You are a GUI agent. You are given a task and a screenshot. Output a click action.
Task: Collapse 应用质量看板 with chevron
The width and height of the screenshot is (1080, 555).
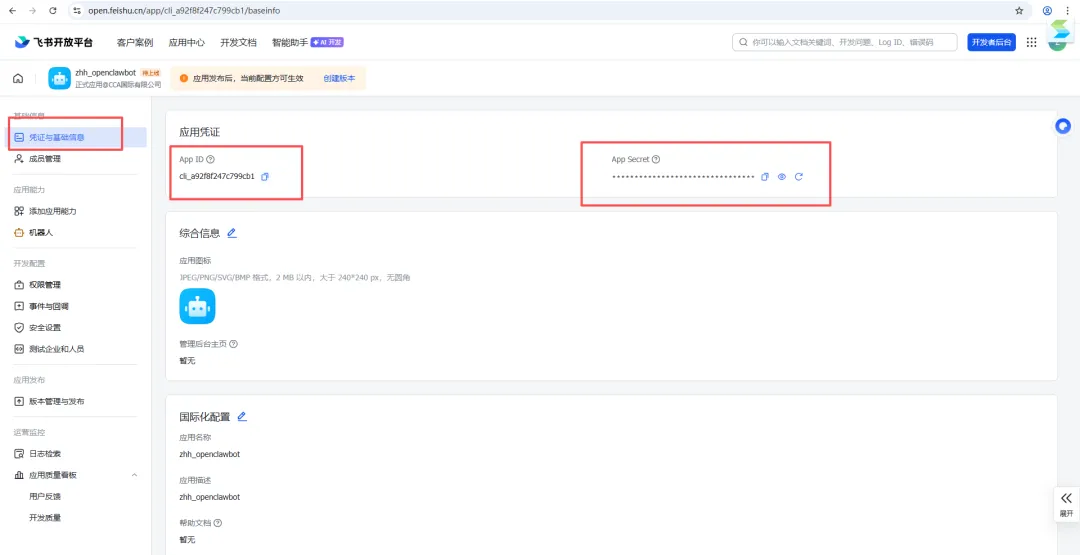click(x=134, y=475)
